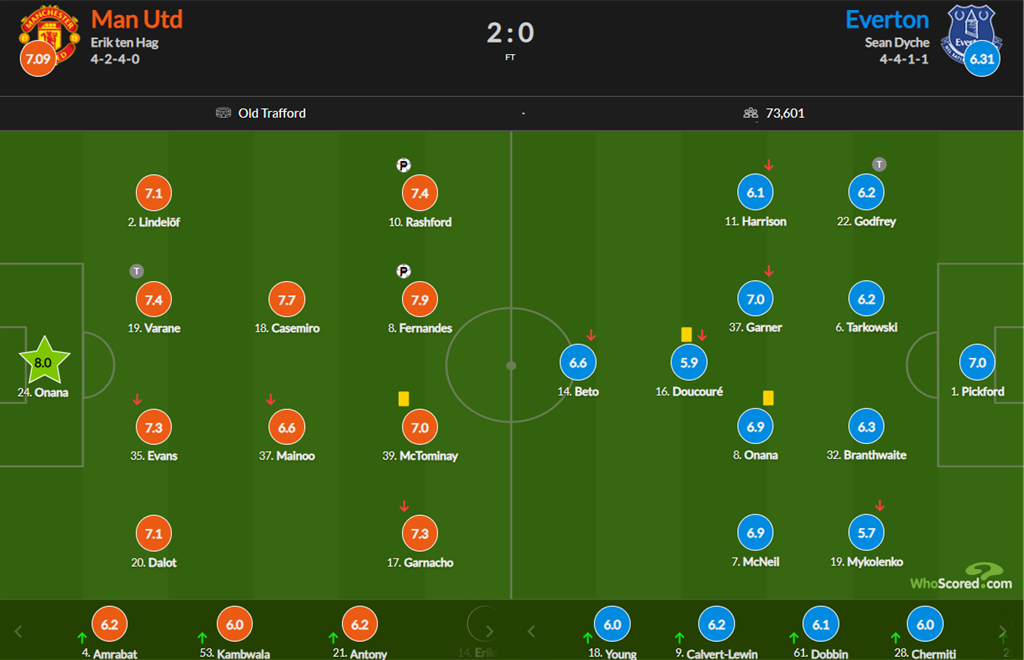Click Fernandes' 7.9 rating circle
The width and height of the screenshot is (1024, 660).
click(x=419, y=299)
